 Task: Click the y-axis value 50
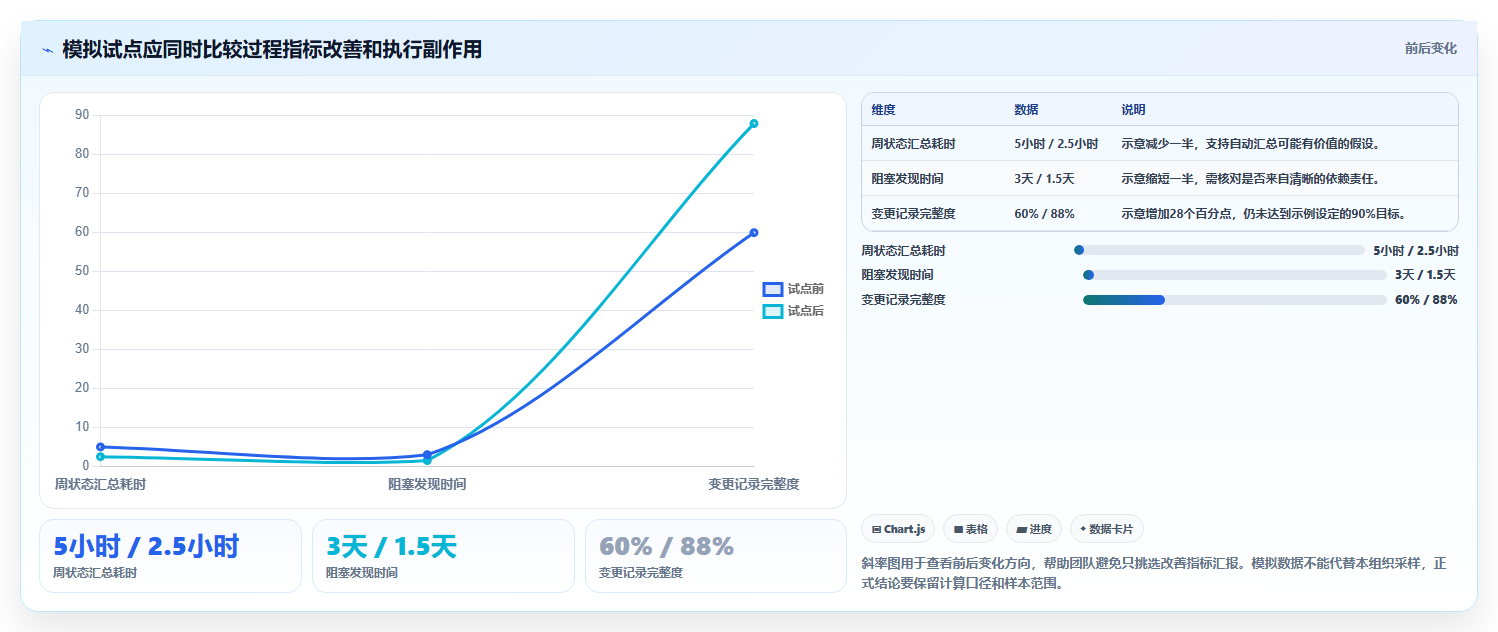pyautogui.click(x=82, y=271)
